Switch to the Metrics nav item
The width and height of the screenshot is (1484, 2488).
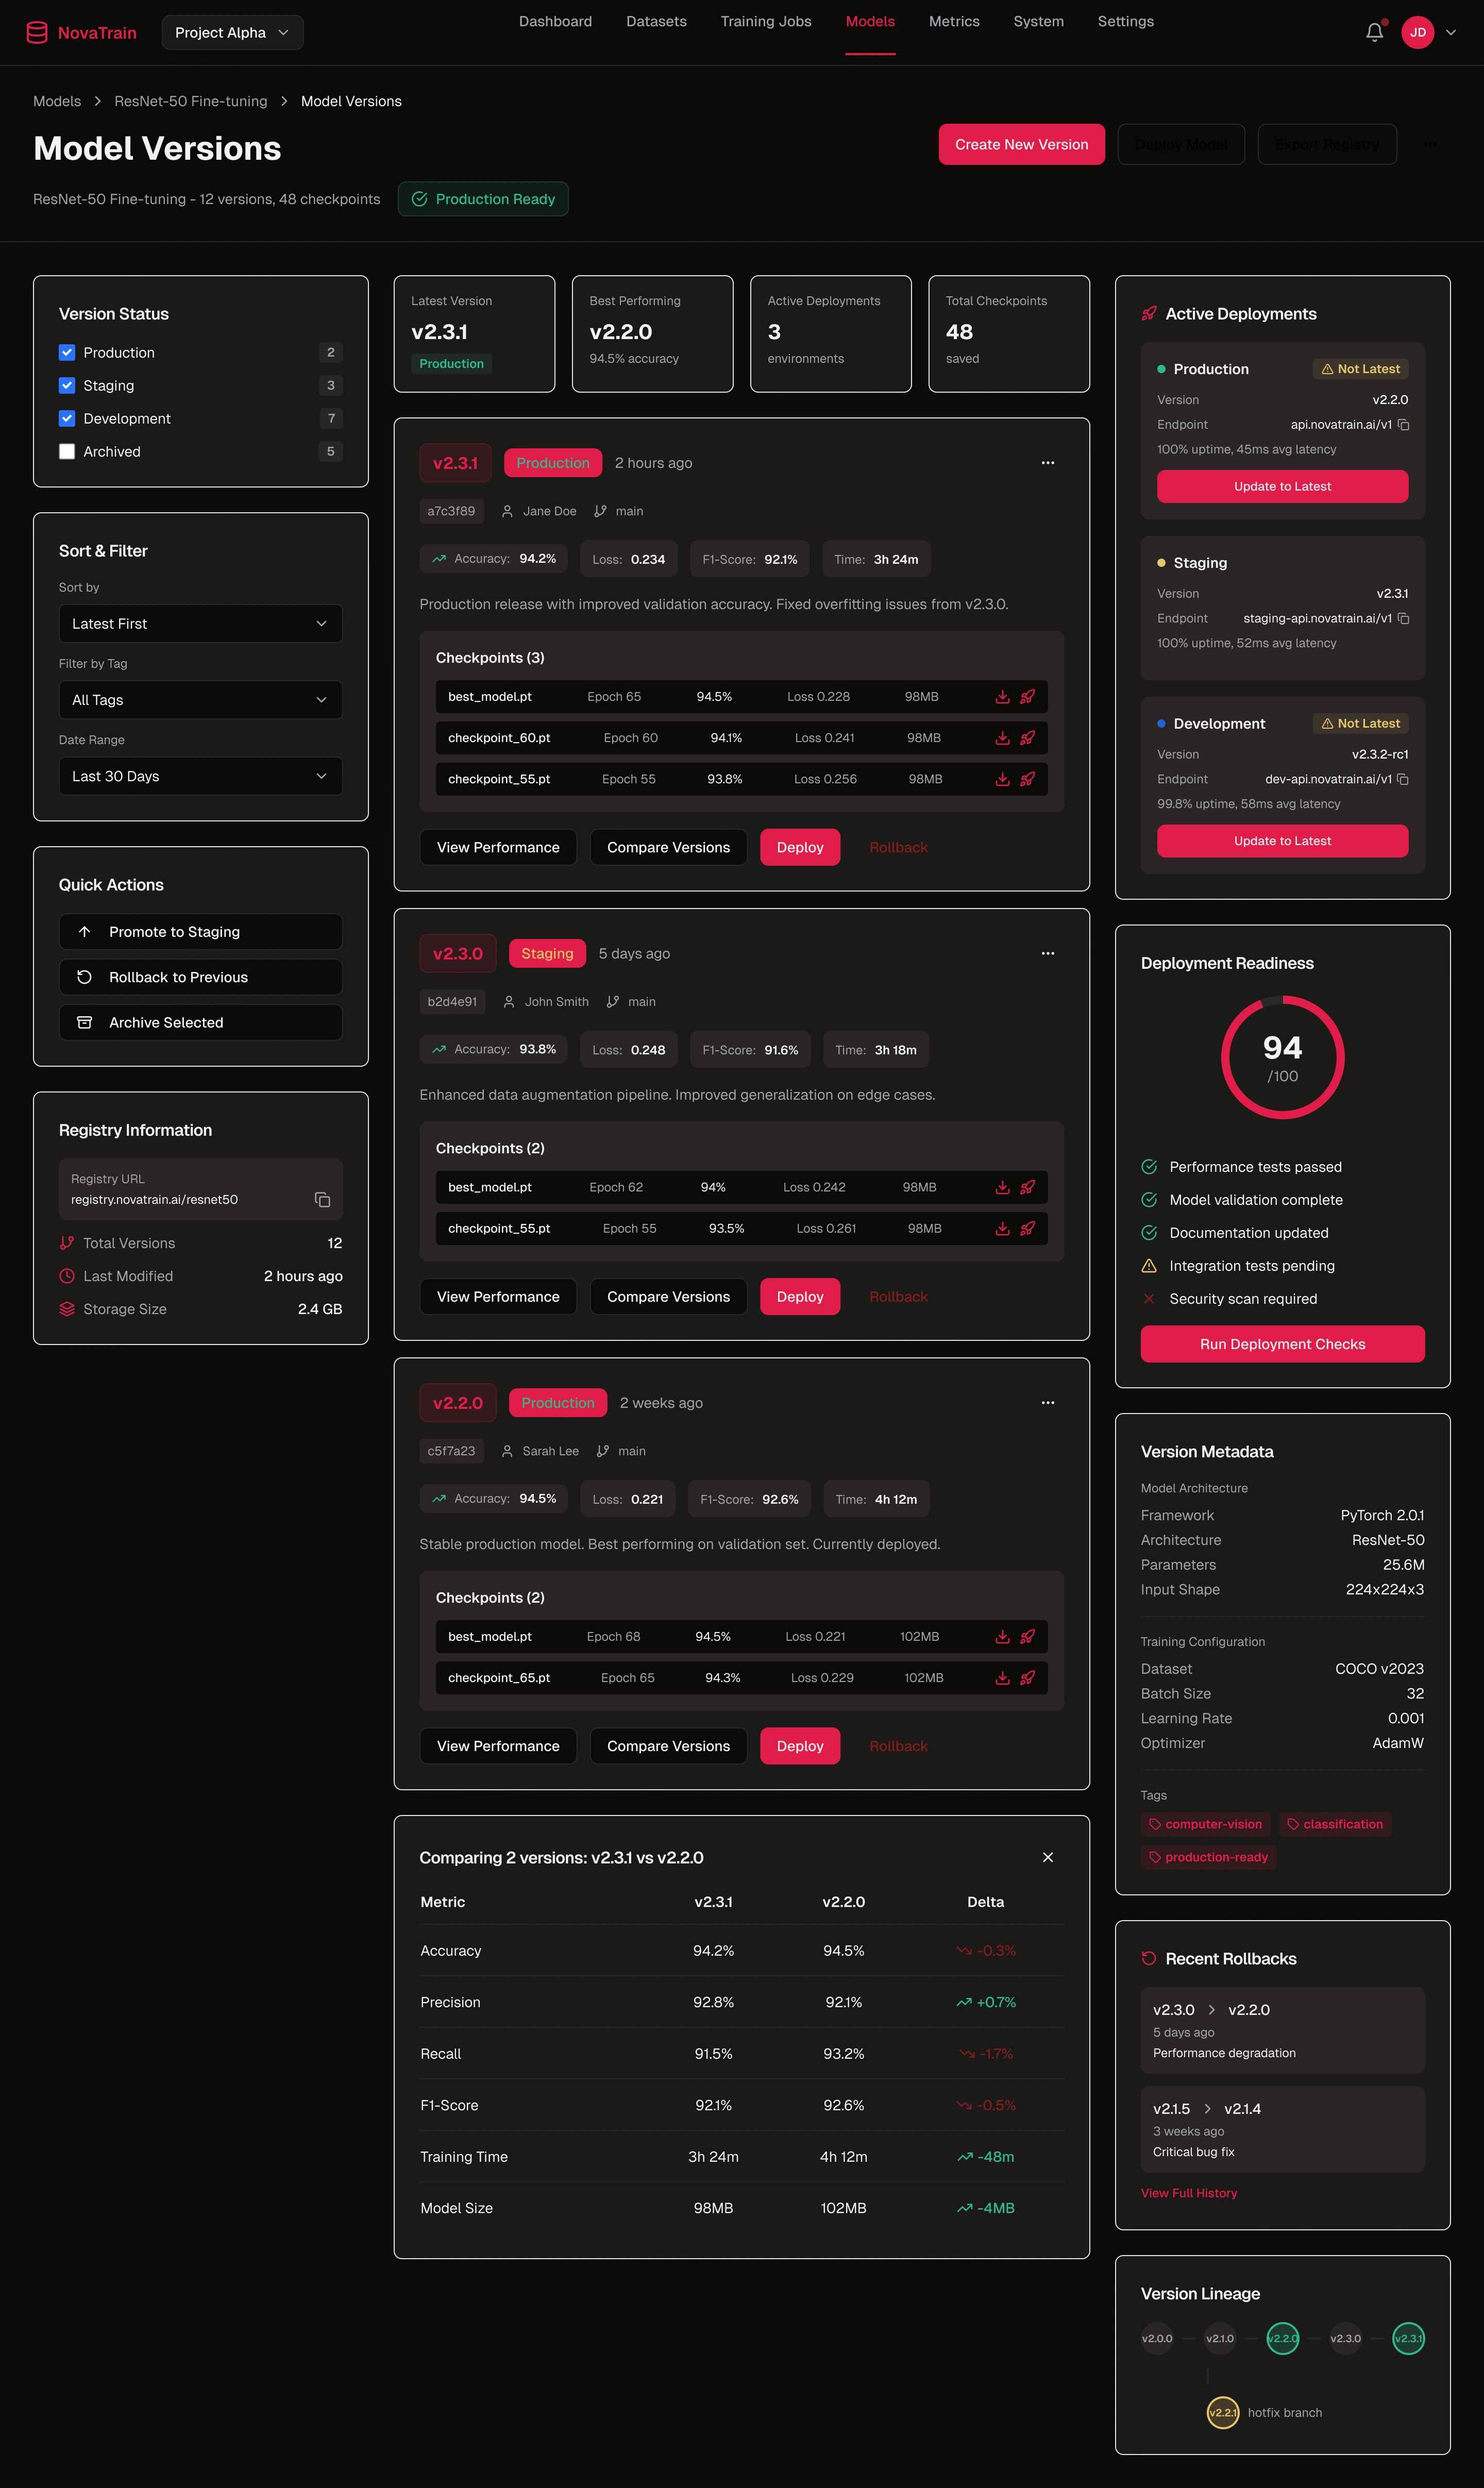(x=953, y=21)
